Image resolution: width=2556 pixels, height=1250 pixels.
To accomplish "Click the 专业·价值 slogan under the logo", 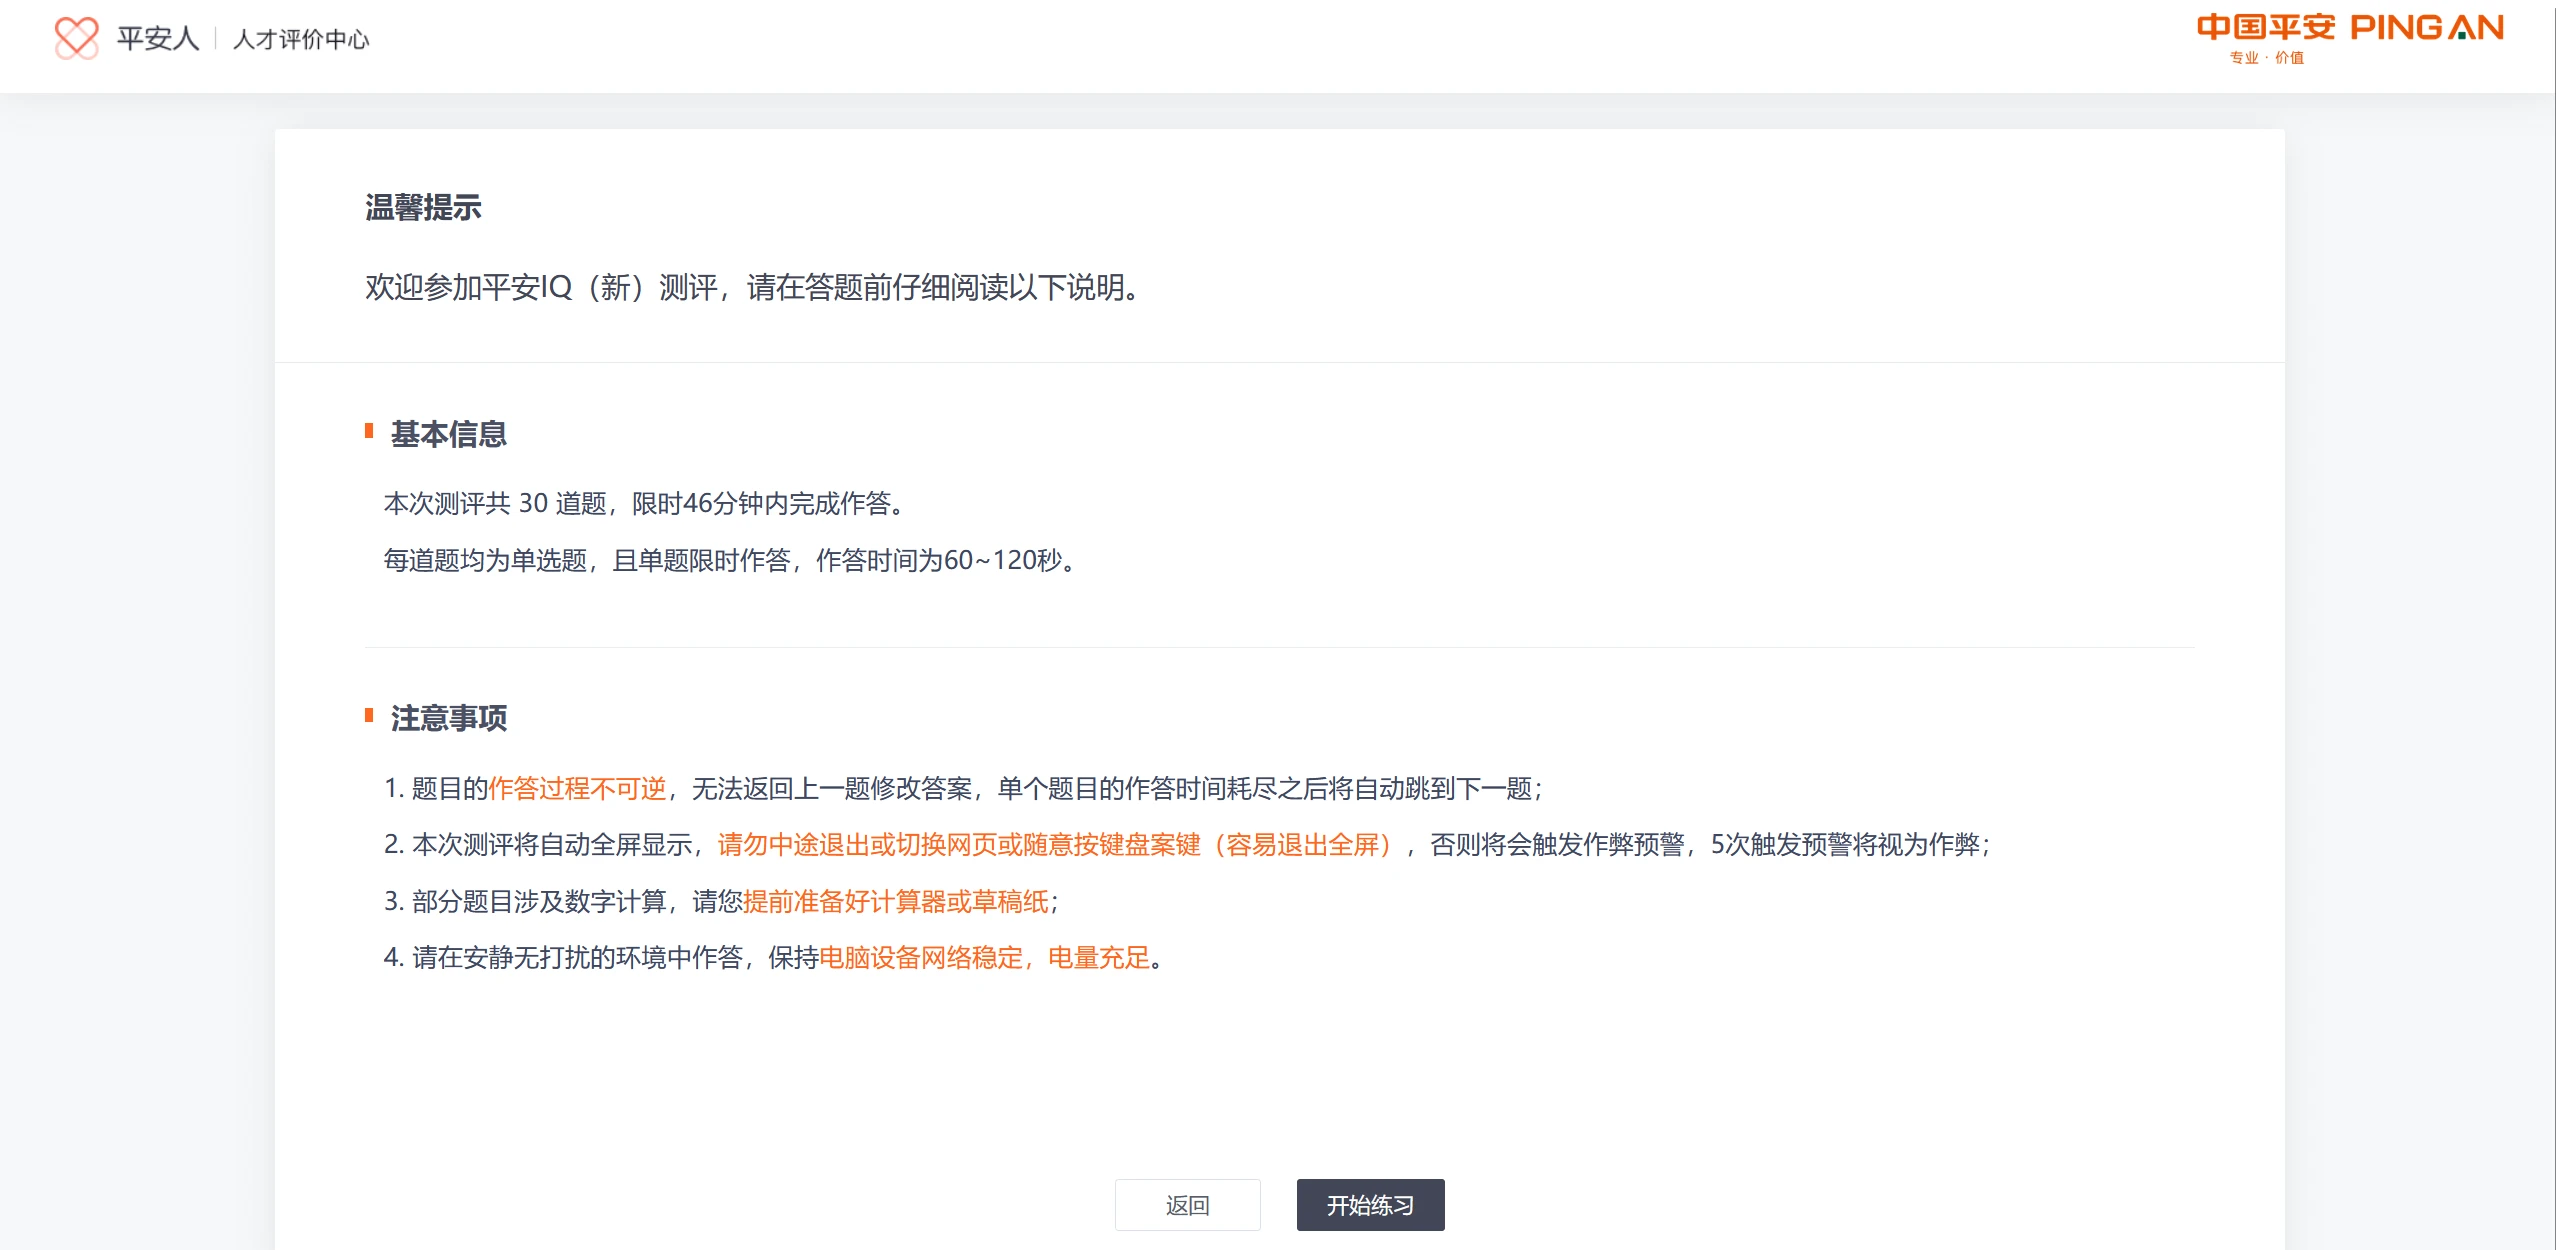I will (2266, 58).
